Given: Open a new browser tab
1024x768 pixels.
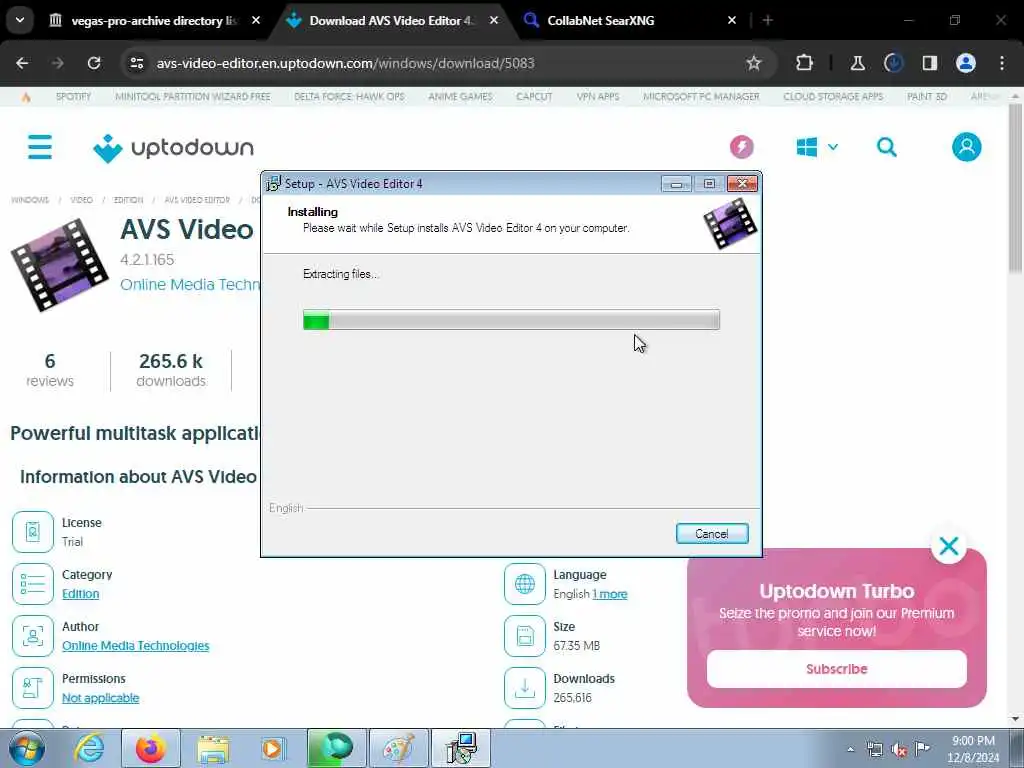Looking at the screenshot, I should pos(768,20).
